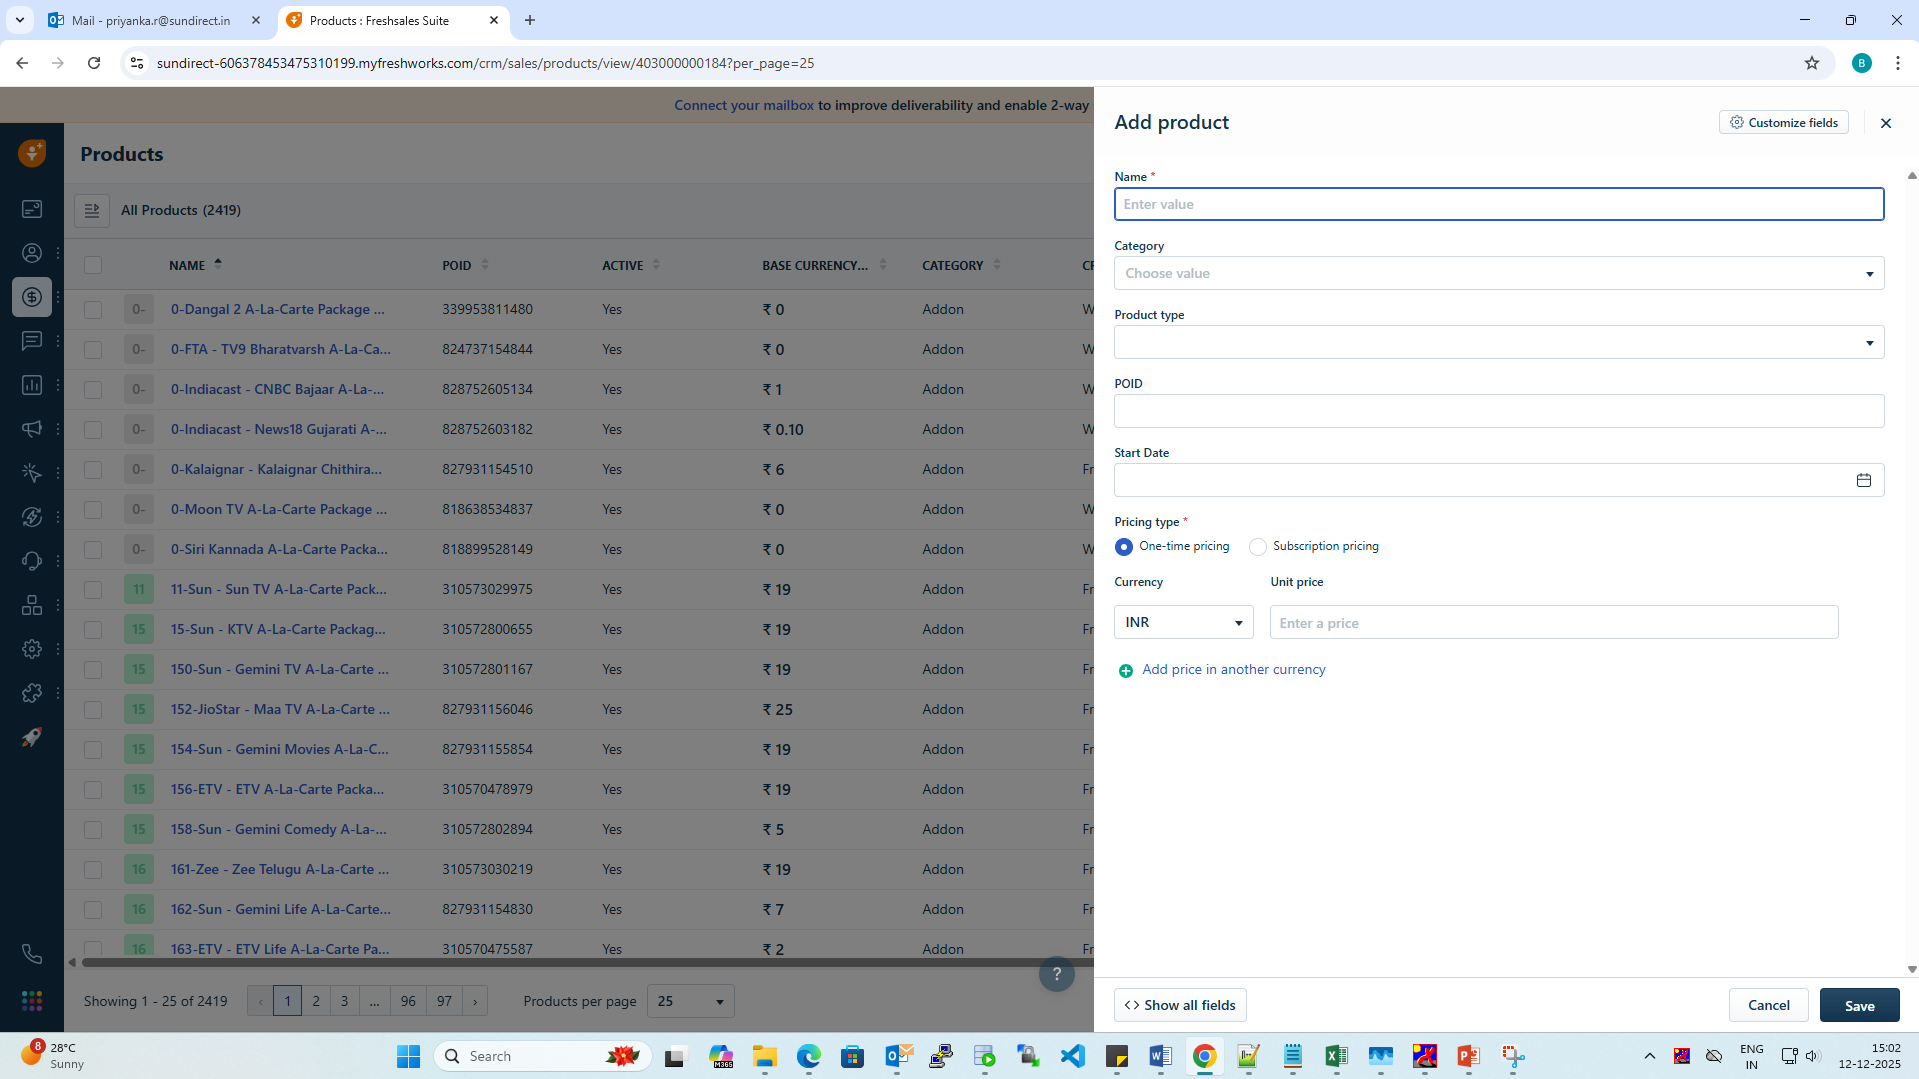Bookmark this page with the star icon
The image size is (1919, 1079).
pyautogui.click(x=1812, y=63)
